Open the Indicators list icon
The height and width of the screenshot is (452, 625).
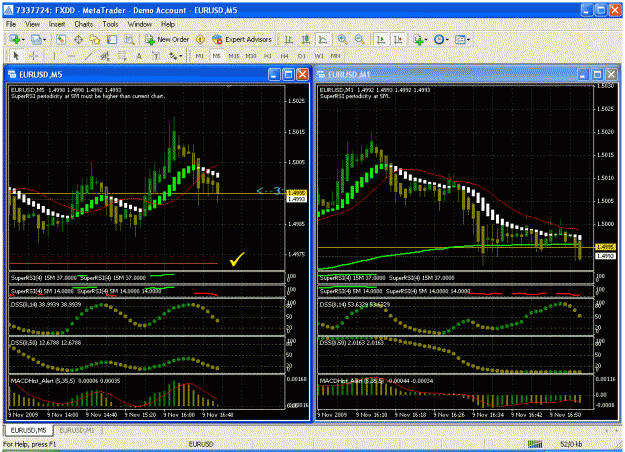coord(418,39)
